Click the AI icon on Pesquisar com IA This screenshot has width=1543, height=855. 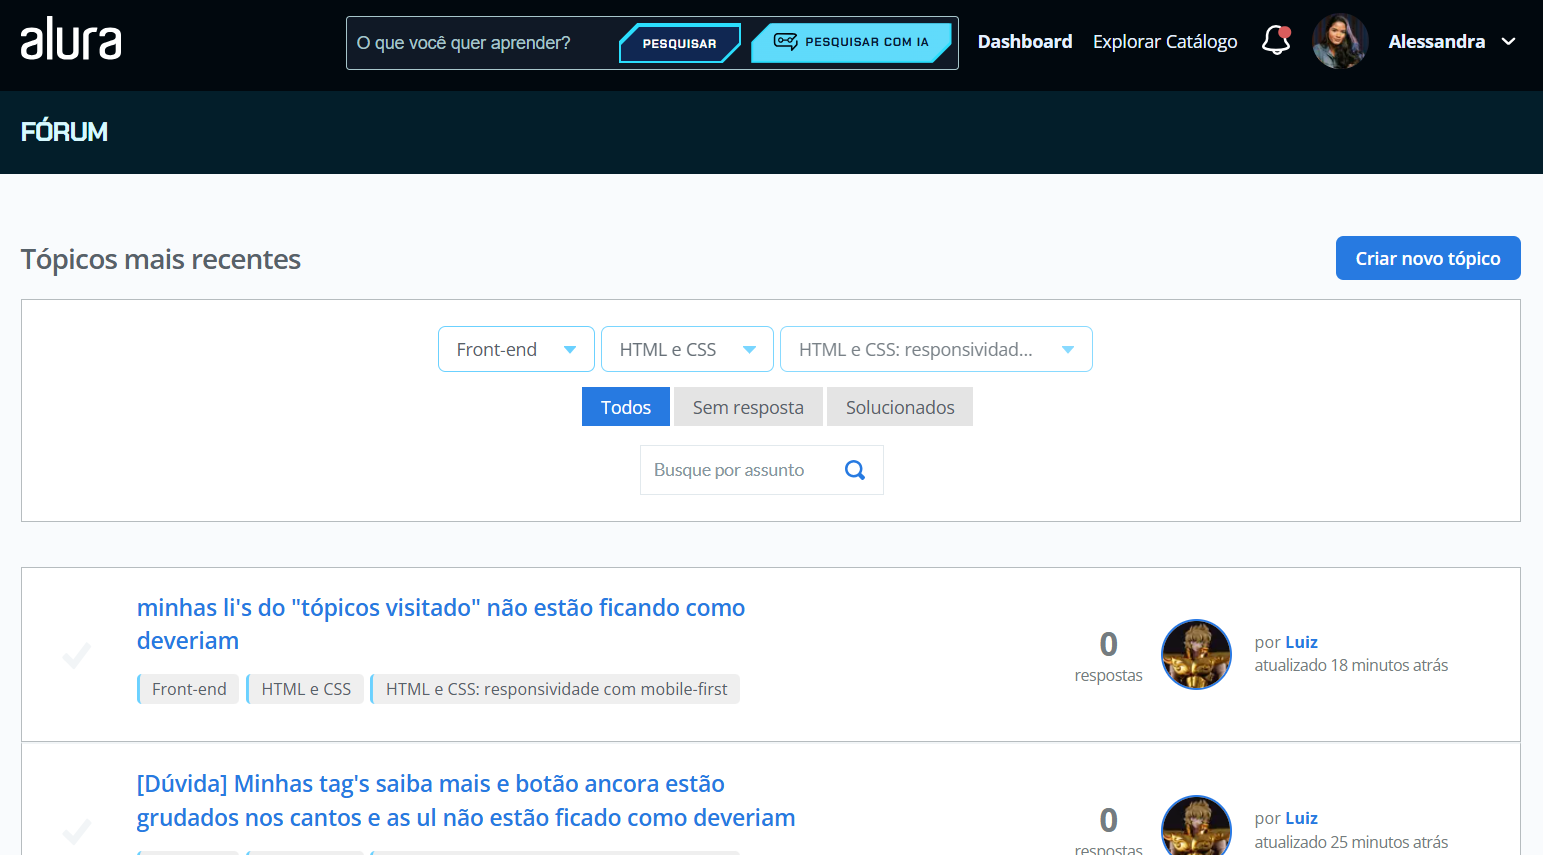[x=785, y=42]
